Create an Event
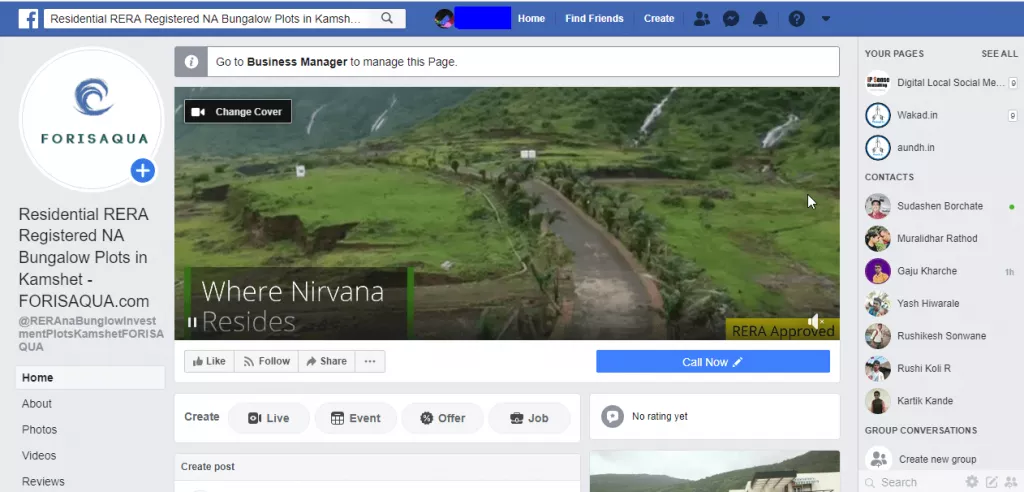The width and height of the screenshot is (1024, 492). (x=355, y=418)
